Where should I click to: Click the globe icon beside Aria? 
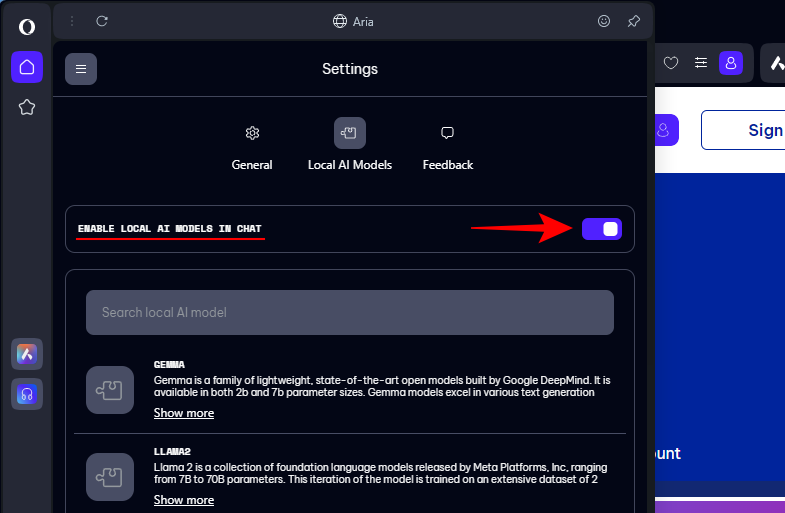coord(340,21)
